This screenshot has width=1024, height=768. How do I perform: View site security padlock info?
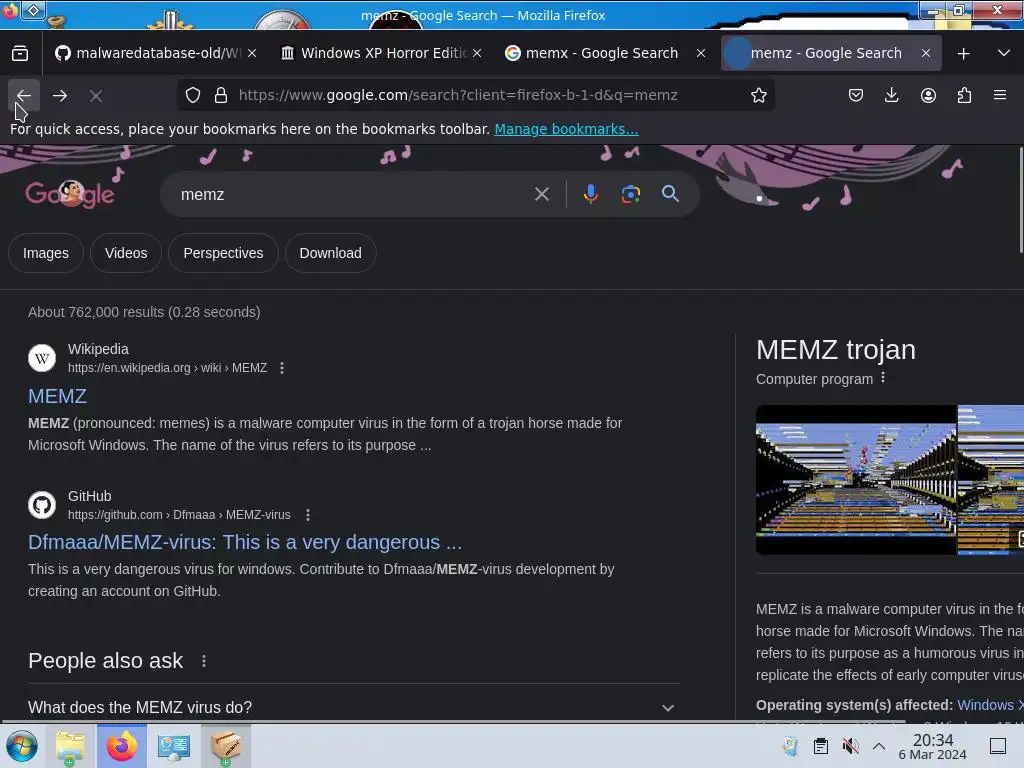pyautogui.click(x=221, y=95)
